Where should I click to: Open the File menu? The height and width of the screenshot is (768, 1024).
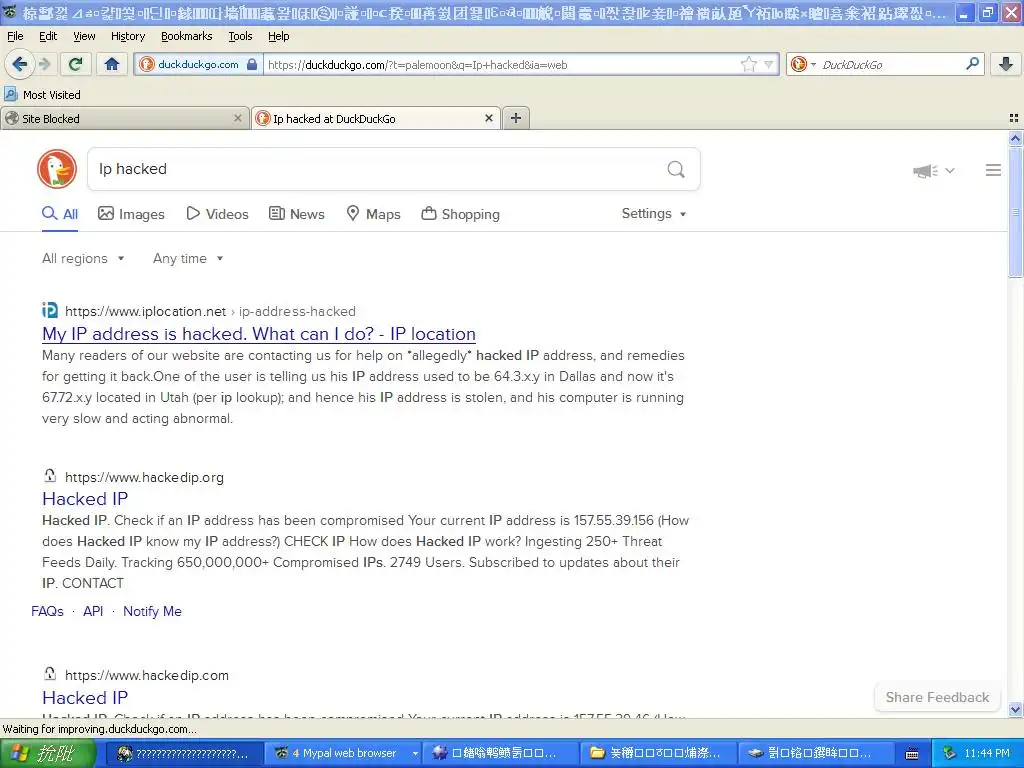15,36
